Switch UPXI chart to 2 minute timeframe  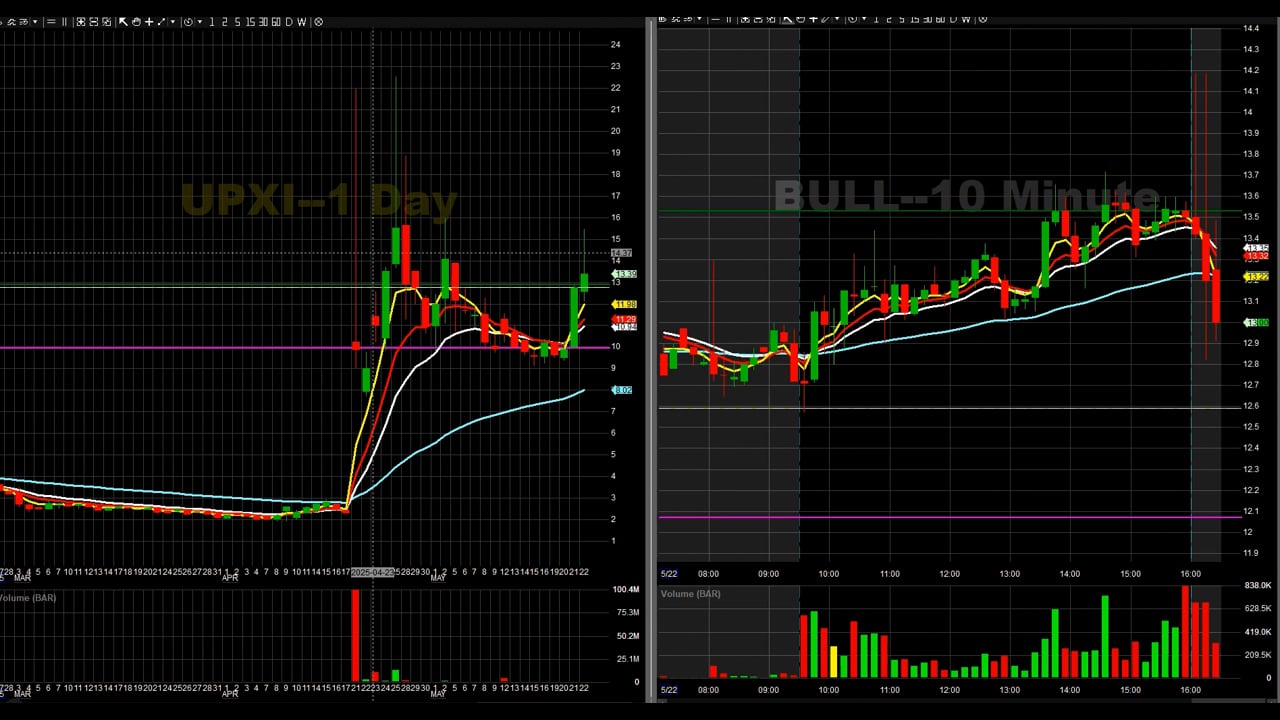[x=225, y=22]
